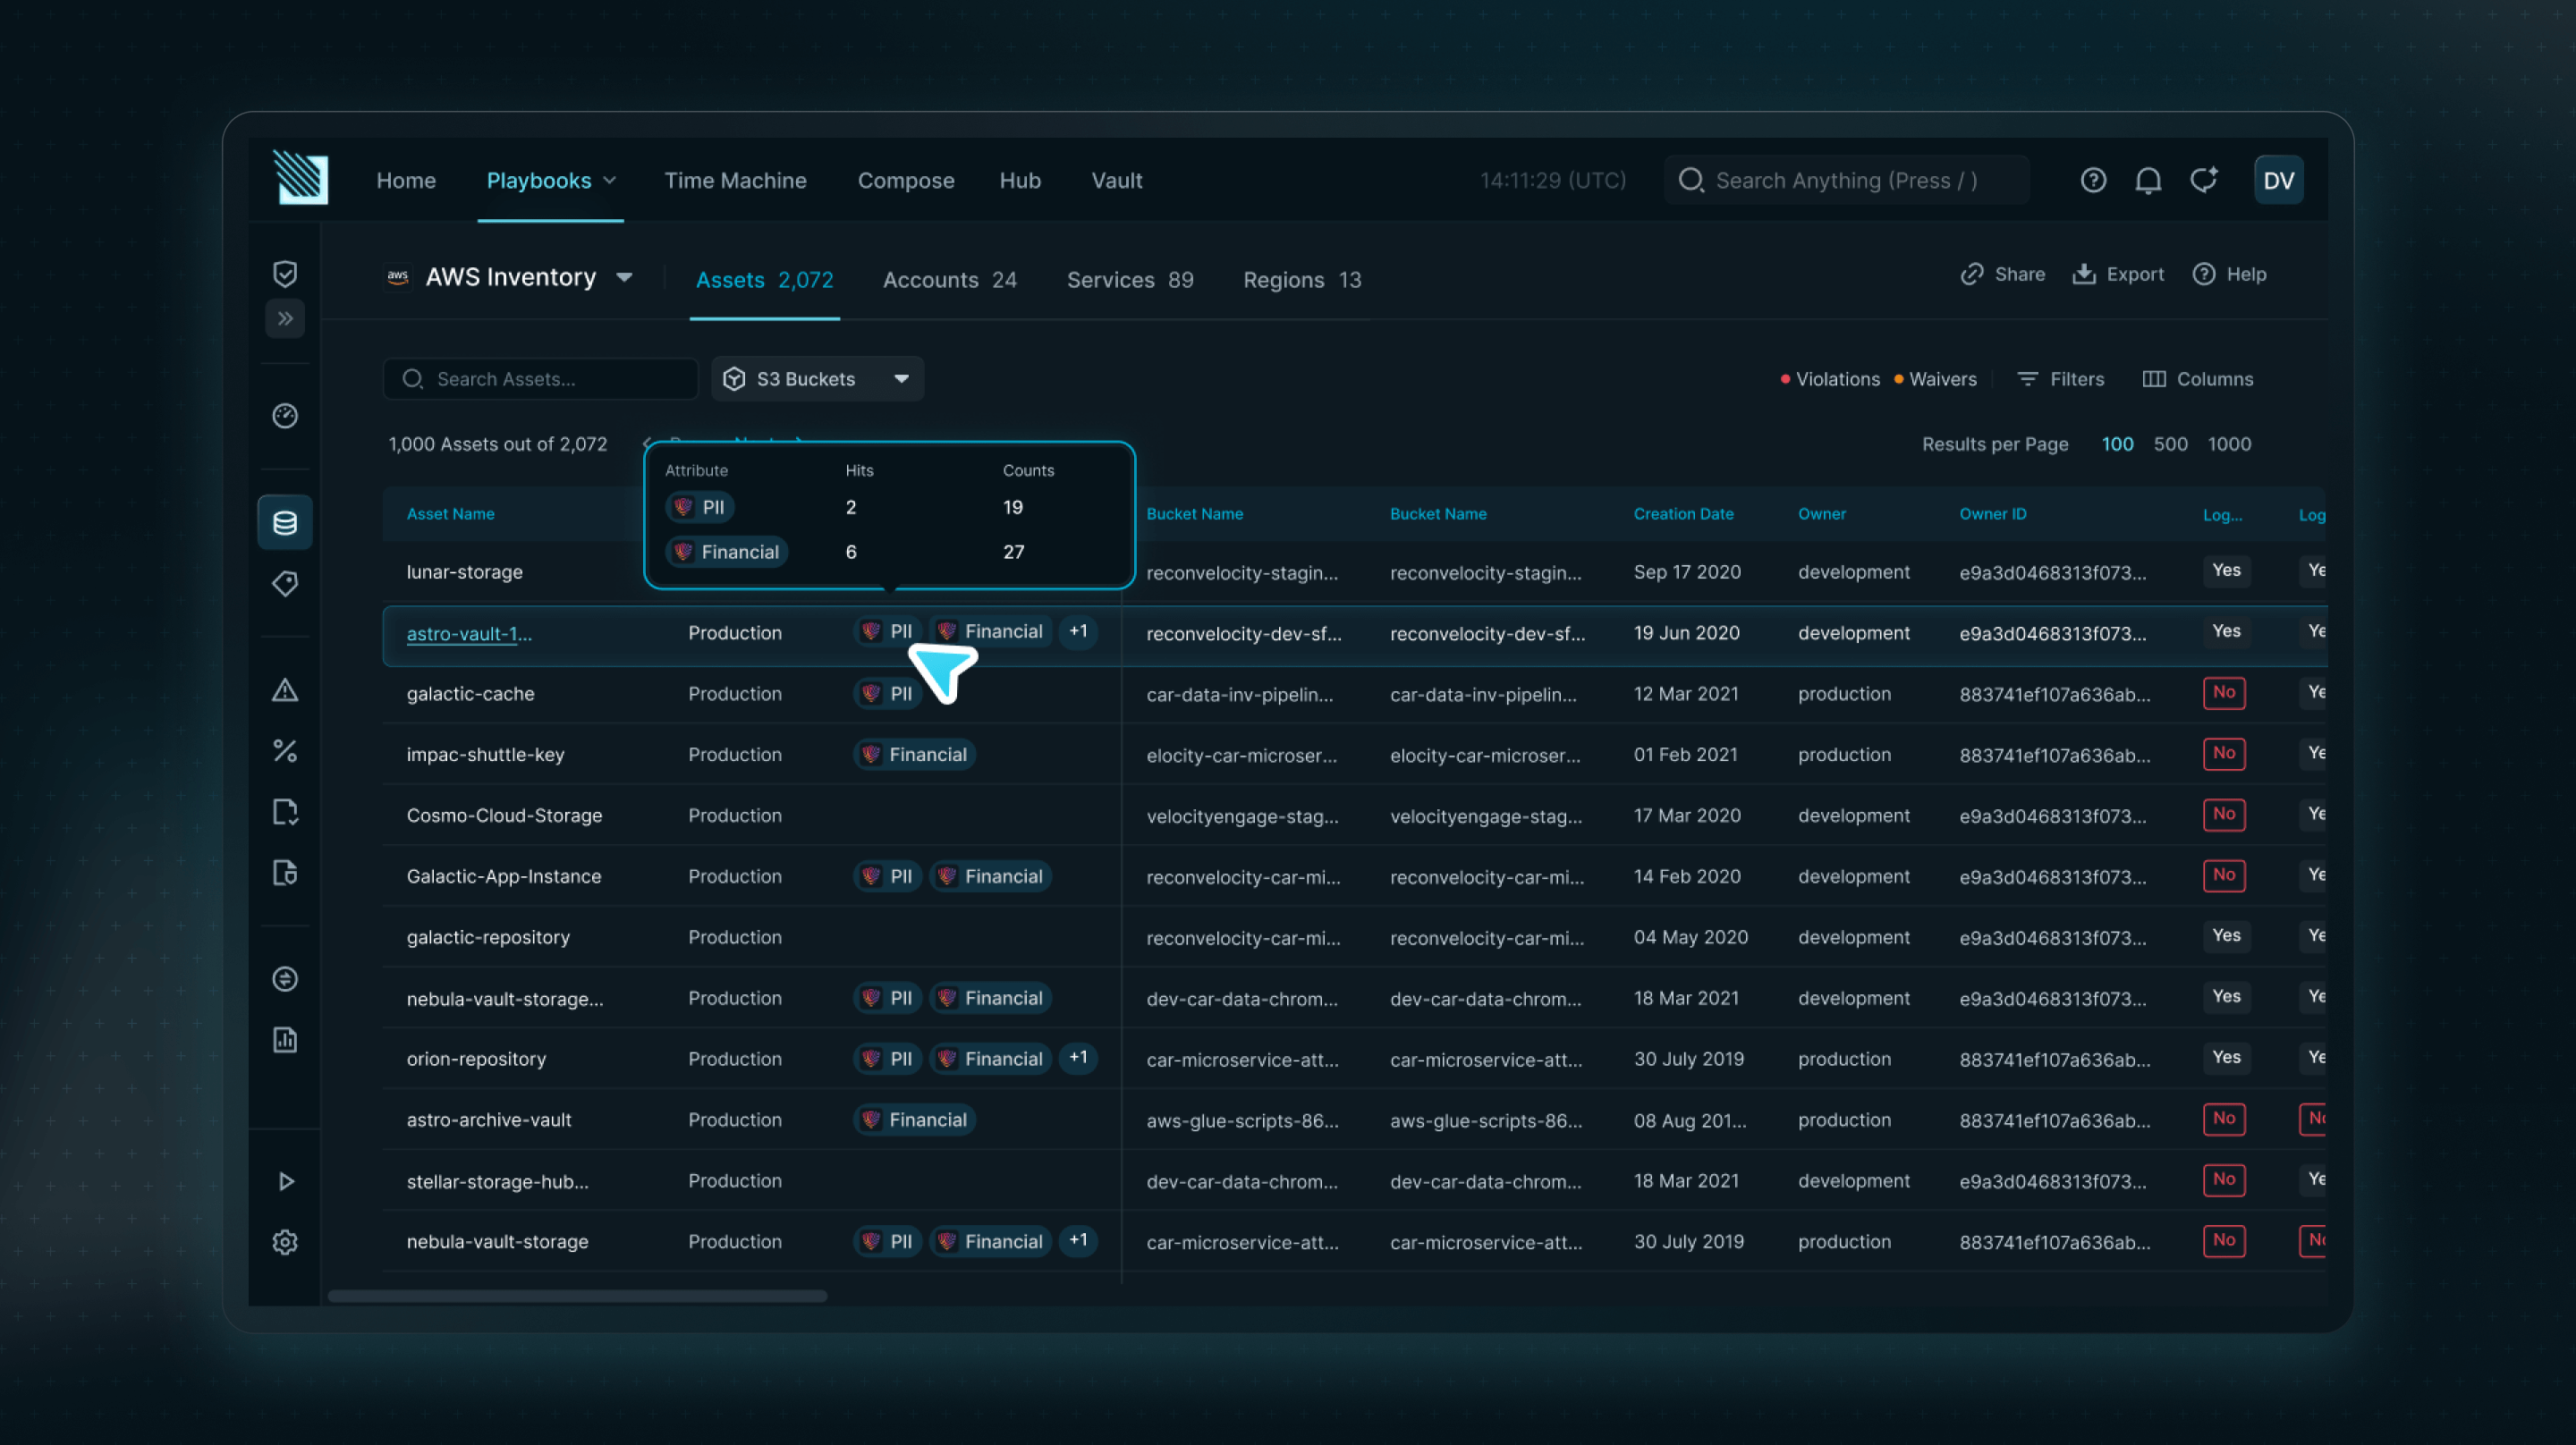Open the warning triangle alerts icon
This screenshot has height=1445, width=2576.
285,690
